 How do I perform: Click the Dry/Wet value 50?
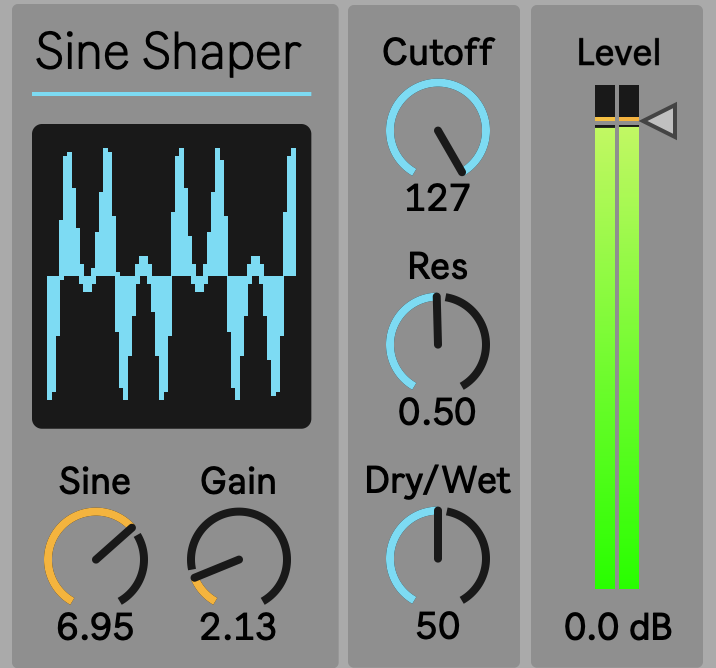pyautogui.click(x=437, y=626)
